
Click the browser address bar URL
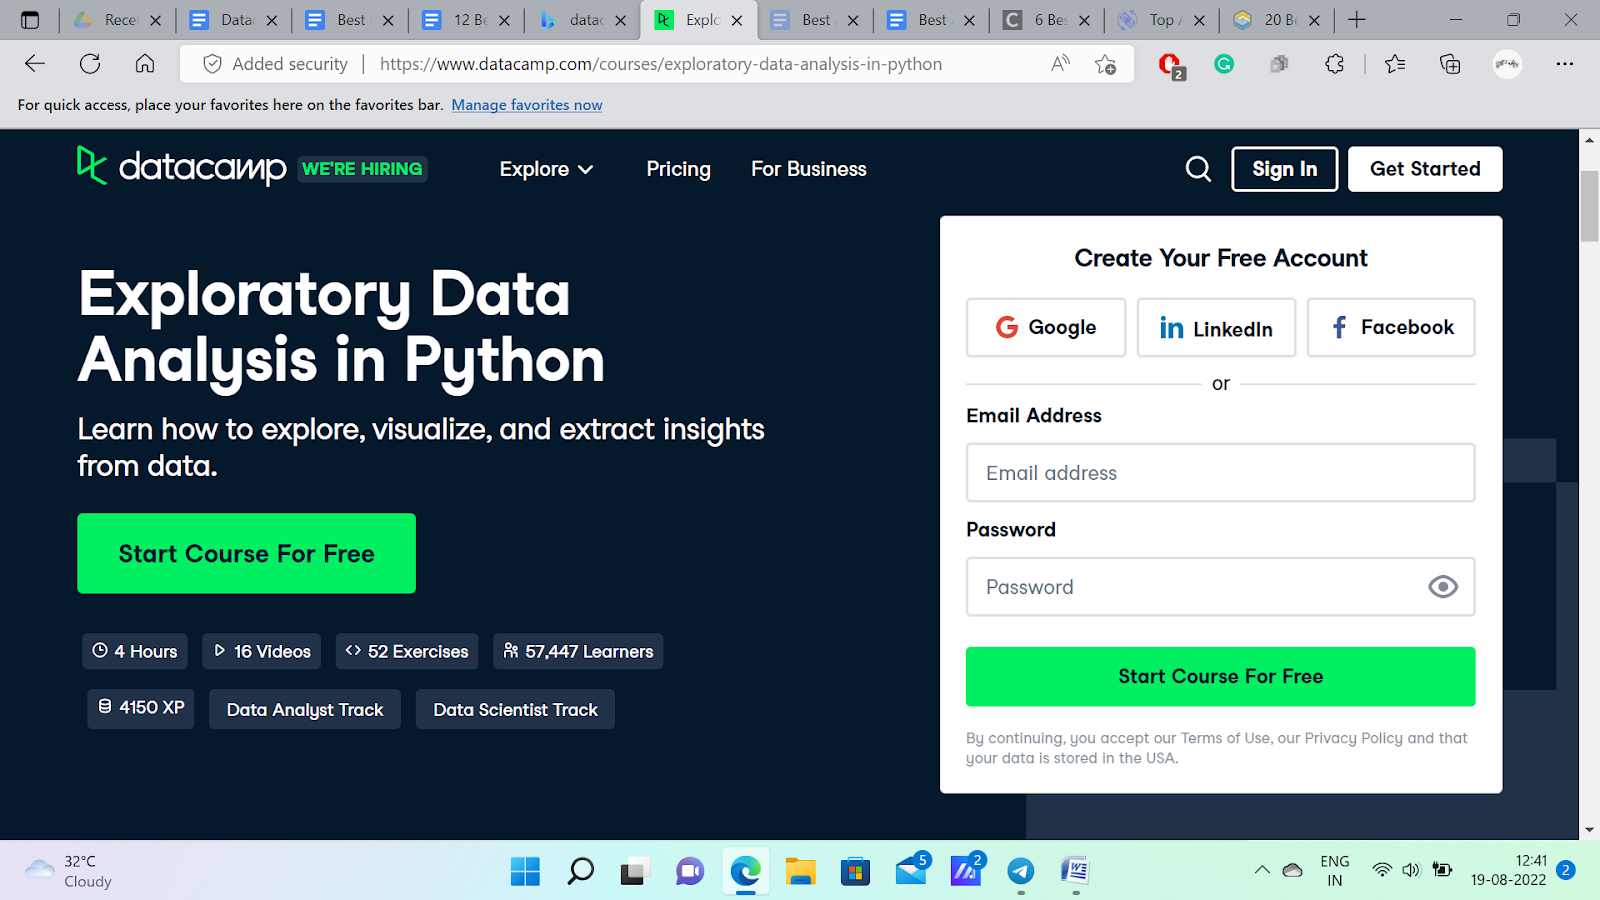click(x=661, y=64)
